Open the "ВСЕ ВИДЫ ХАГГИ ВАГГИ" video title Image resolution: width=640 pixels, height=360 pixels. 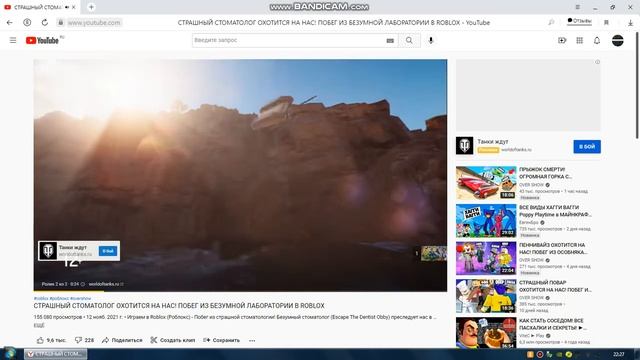pyautogui.click(x=555, y=211)
